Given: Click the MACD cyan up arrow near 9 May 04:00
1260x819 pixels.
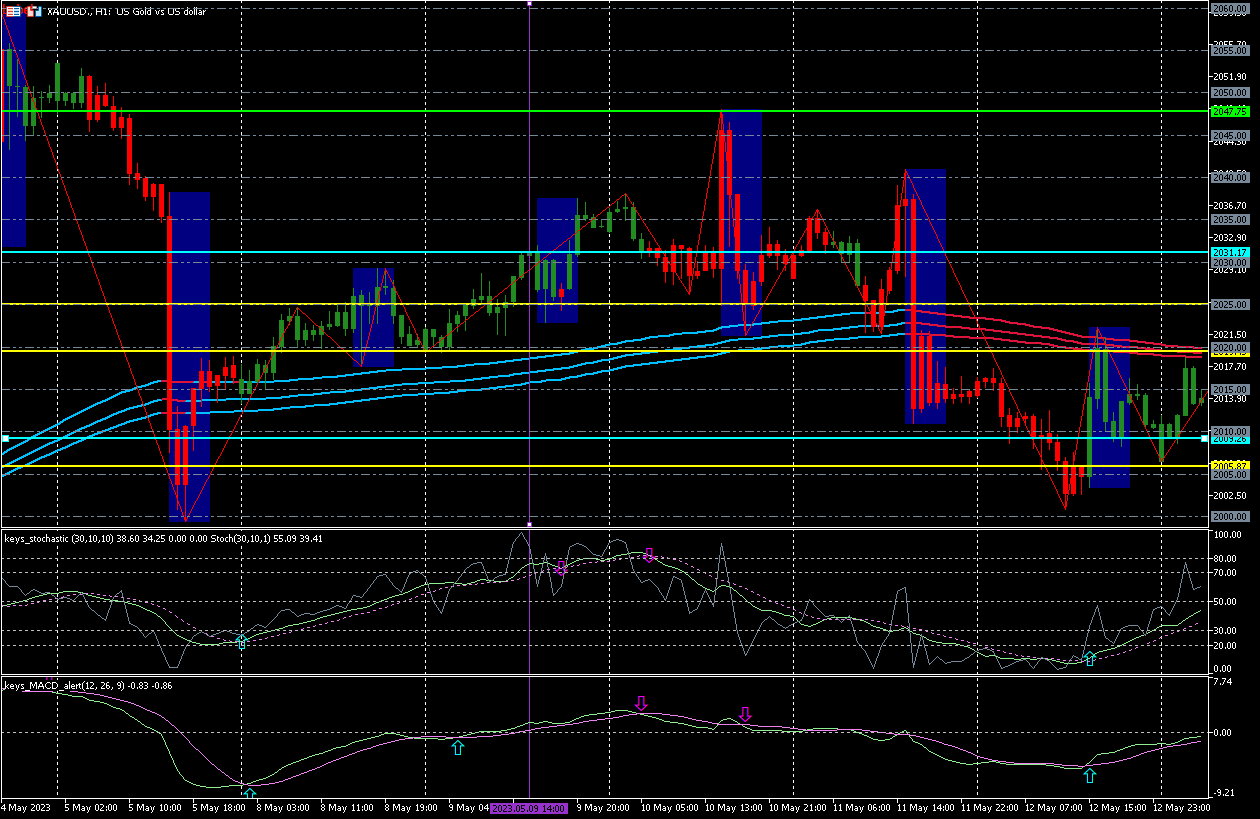Looking at the screenshot, I should (457, 747).
